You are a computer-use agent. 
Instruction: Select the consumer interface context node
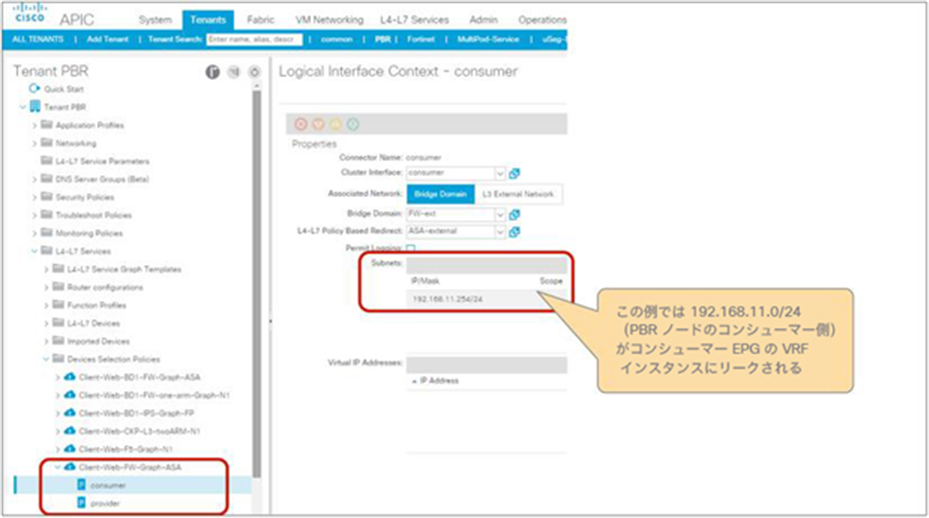tap(108, 485)
